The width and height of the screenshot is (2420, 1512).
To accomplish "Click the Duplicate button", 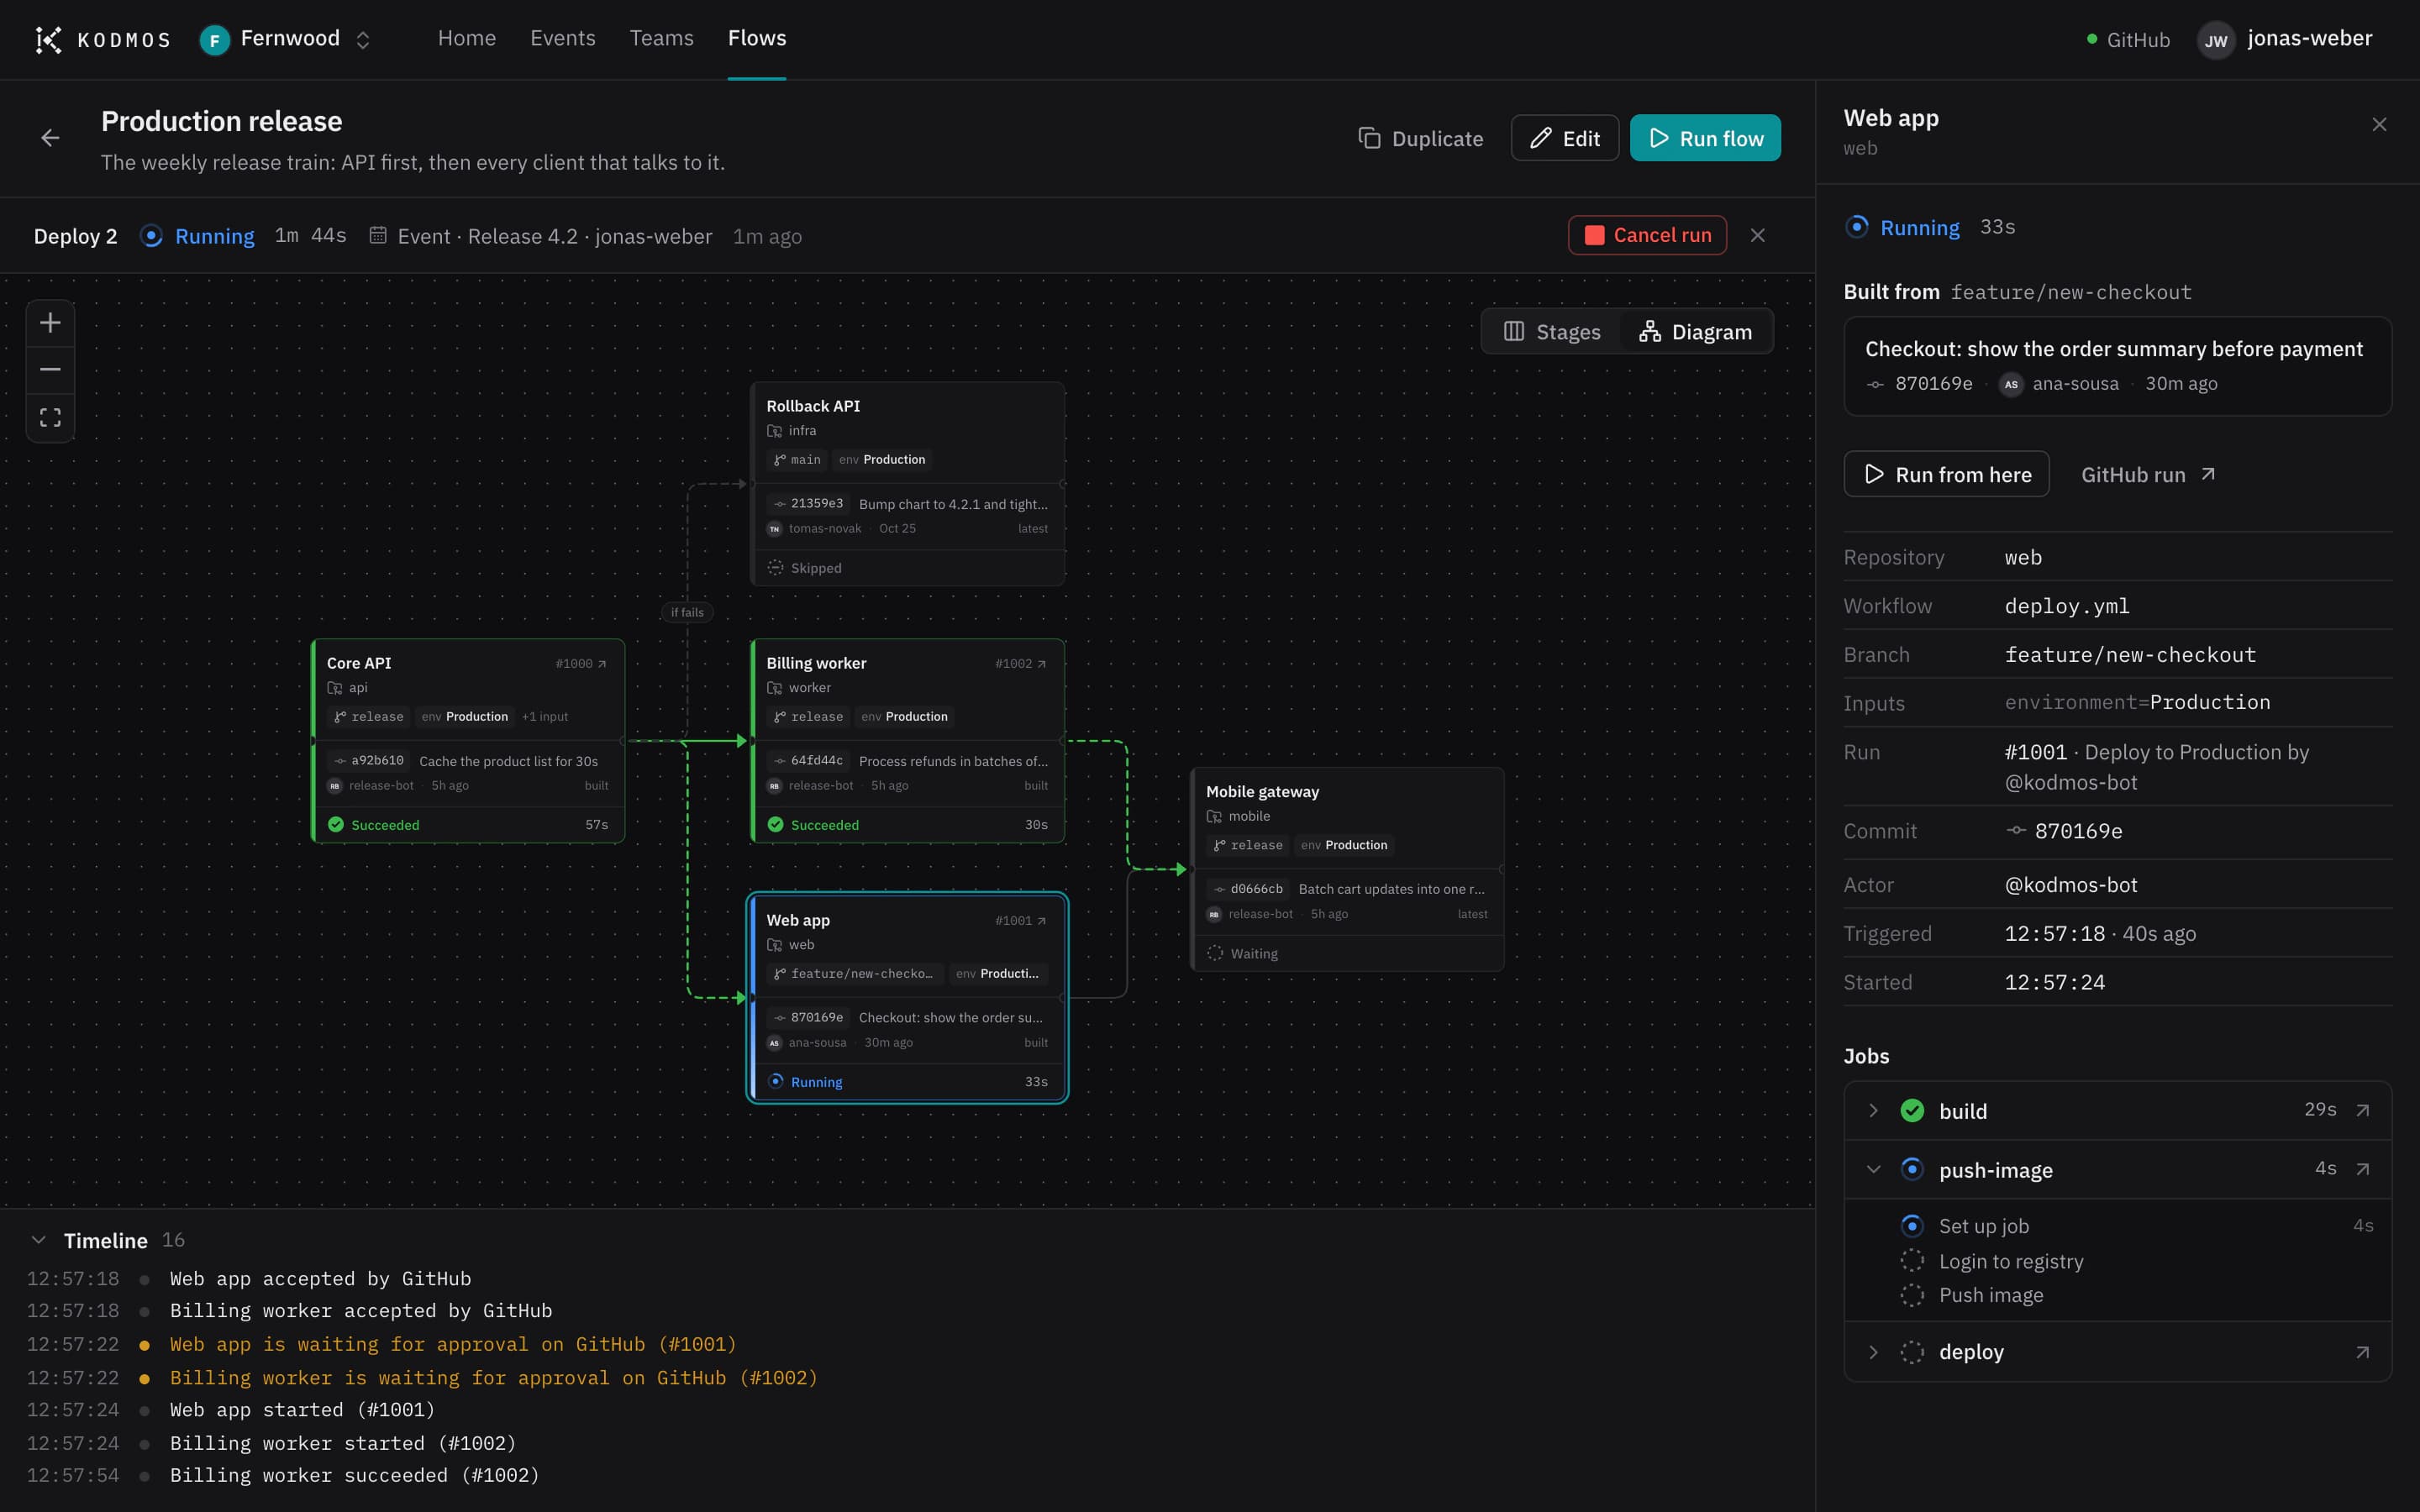I will tap(1420, 138).
